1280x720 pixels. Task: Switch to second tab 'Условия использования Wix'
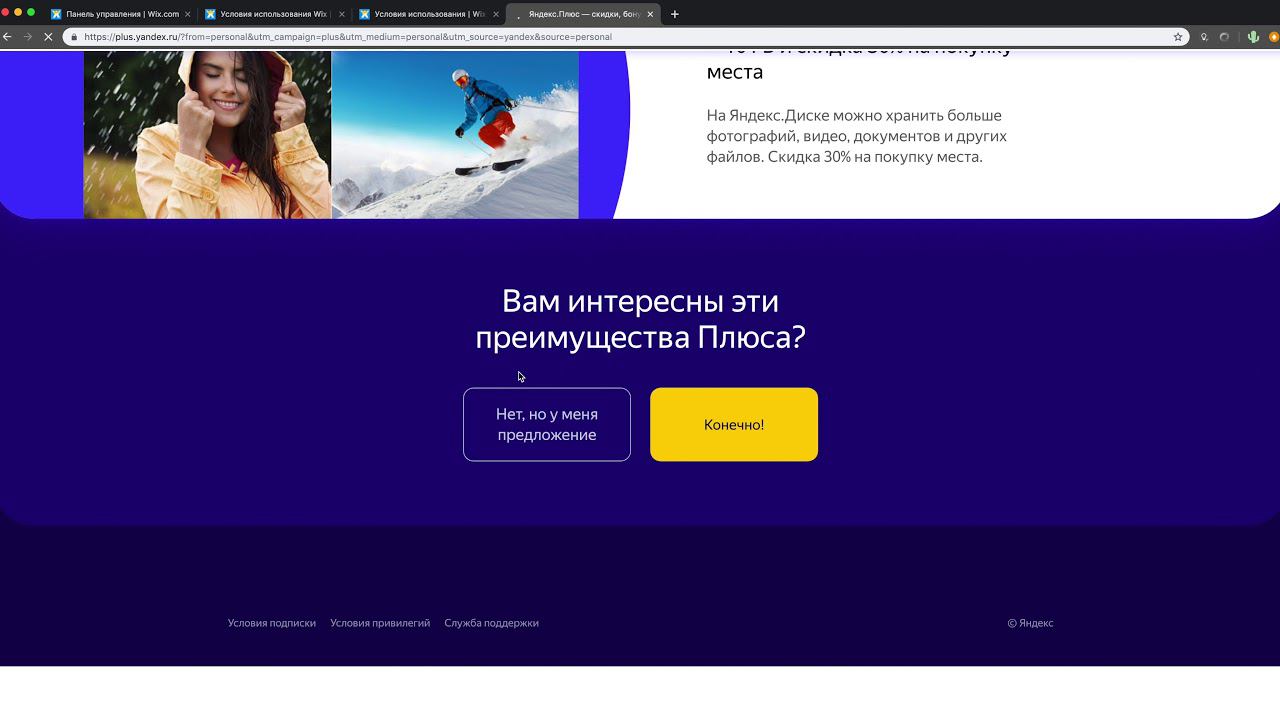tap(274, 14)
